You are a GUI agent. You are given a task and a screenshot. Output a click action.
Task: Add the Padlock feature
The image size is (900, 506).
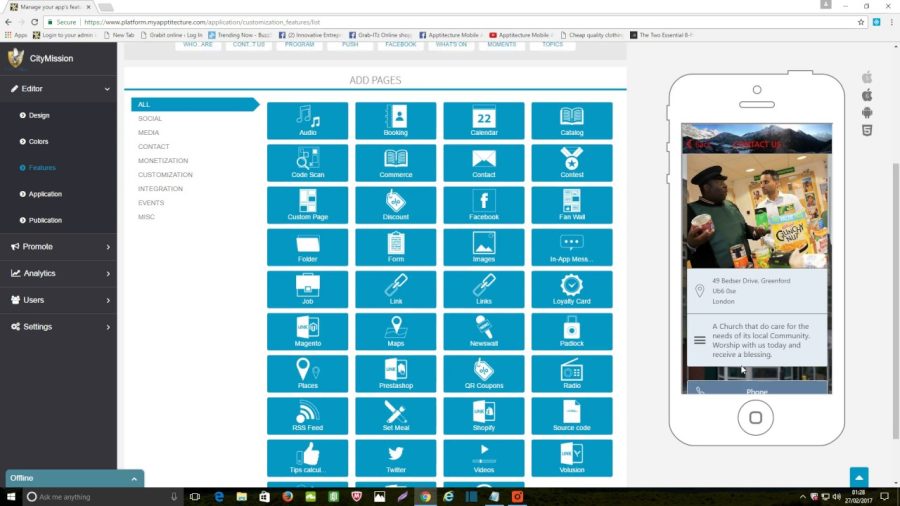tap(572, 332)
